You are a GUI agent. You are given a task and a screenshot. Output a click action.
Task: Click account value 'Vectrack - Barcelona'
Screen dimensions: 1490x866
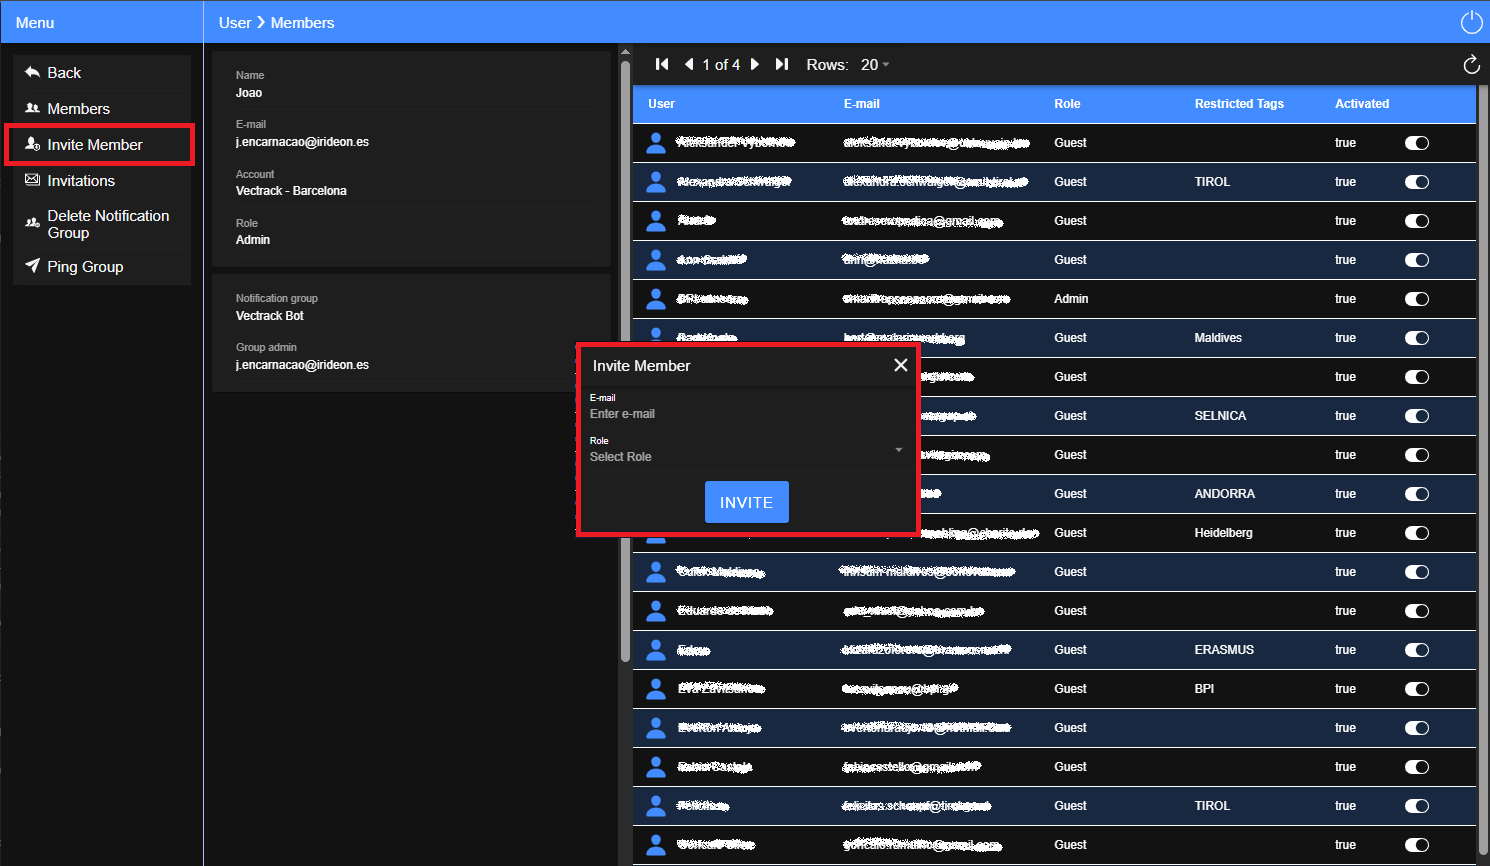point(291,191)
